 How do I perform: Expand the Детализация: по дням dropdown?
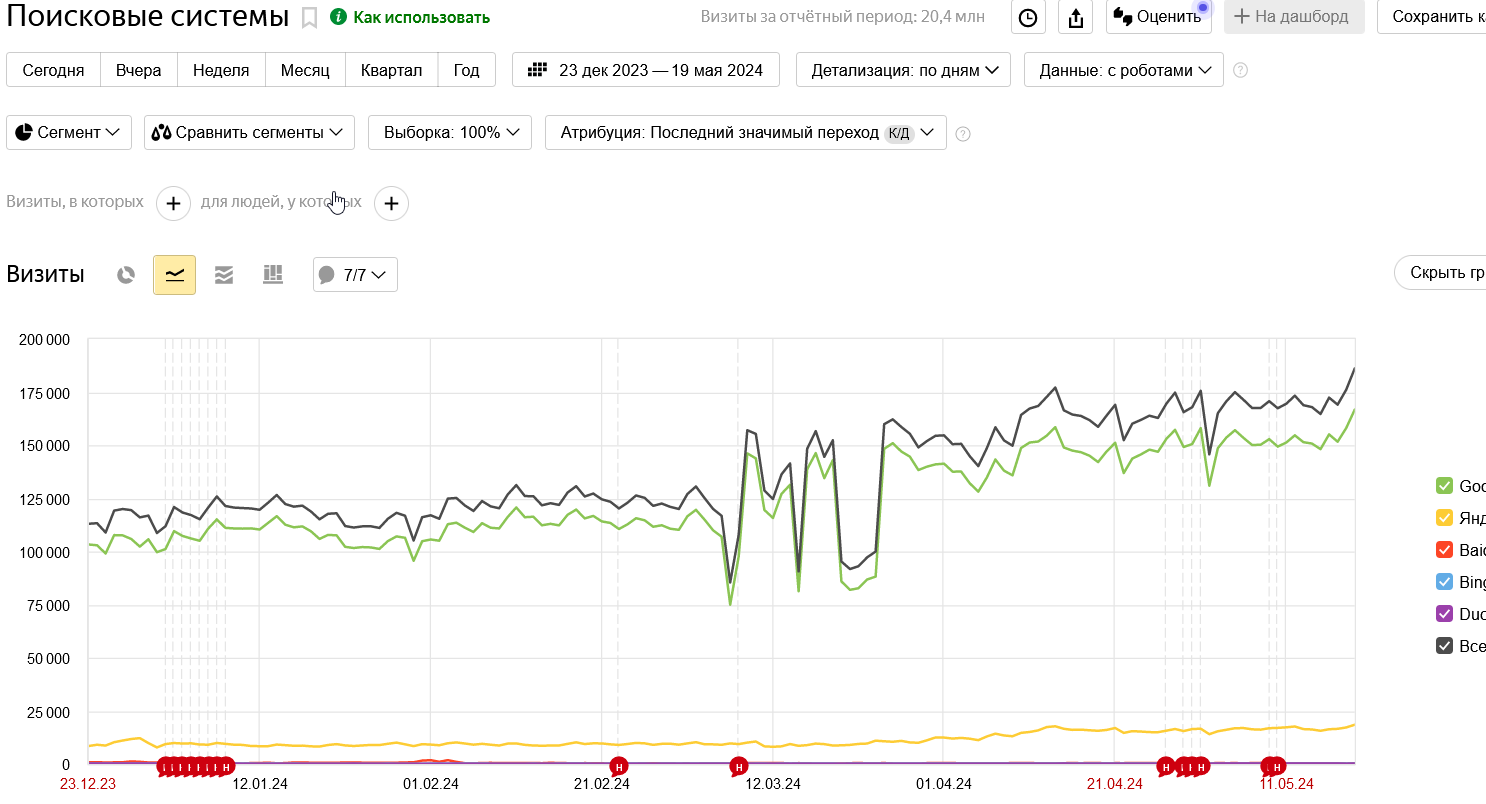(x=903, y=70)
